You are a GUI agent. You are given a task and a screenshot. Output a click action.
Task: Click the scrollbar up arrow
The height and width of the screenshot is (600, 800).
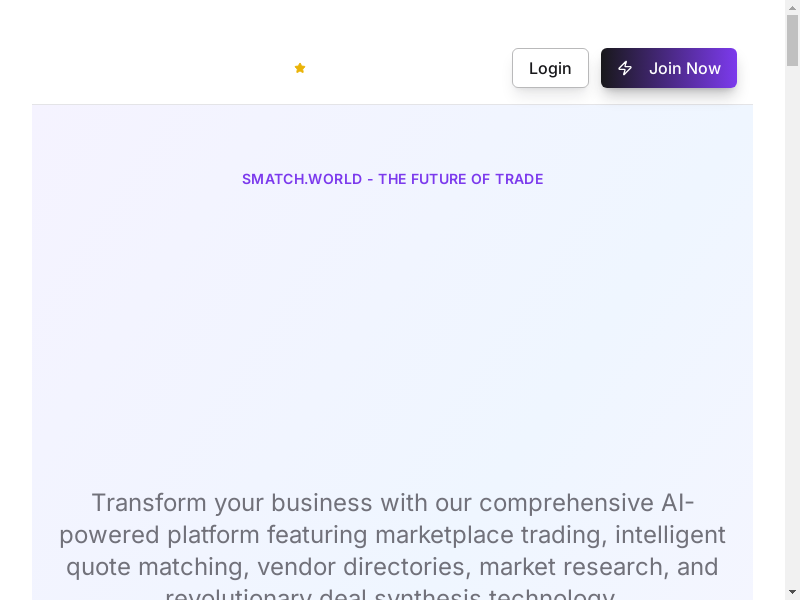[792, 7]
